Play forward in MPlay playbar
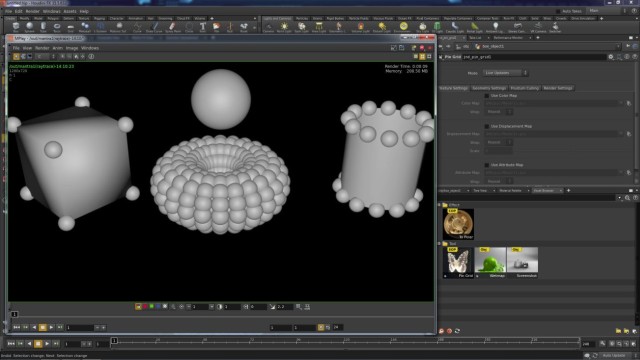640x360 pixels. [51, 327]
